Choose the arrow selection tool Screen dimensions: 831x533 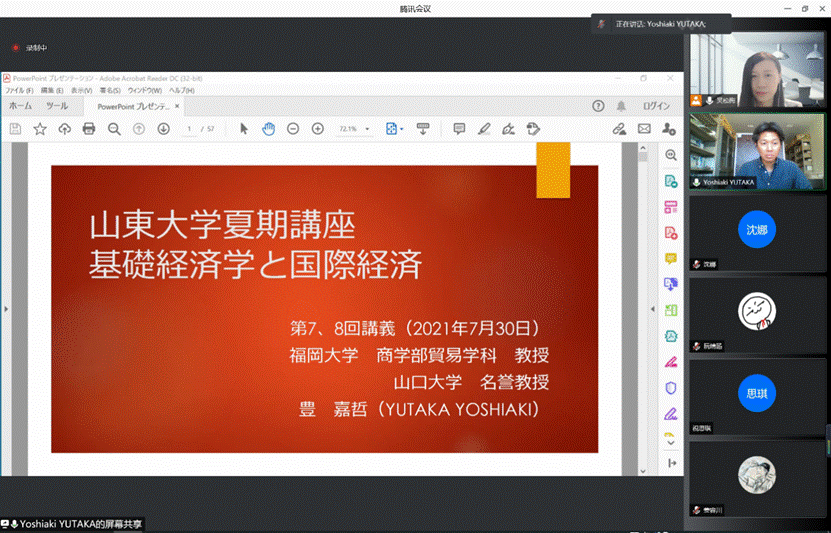pyautogui.click(x=244, y=129)
